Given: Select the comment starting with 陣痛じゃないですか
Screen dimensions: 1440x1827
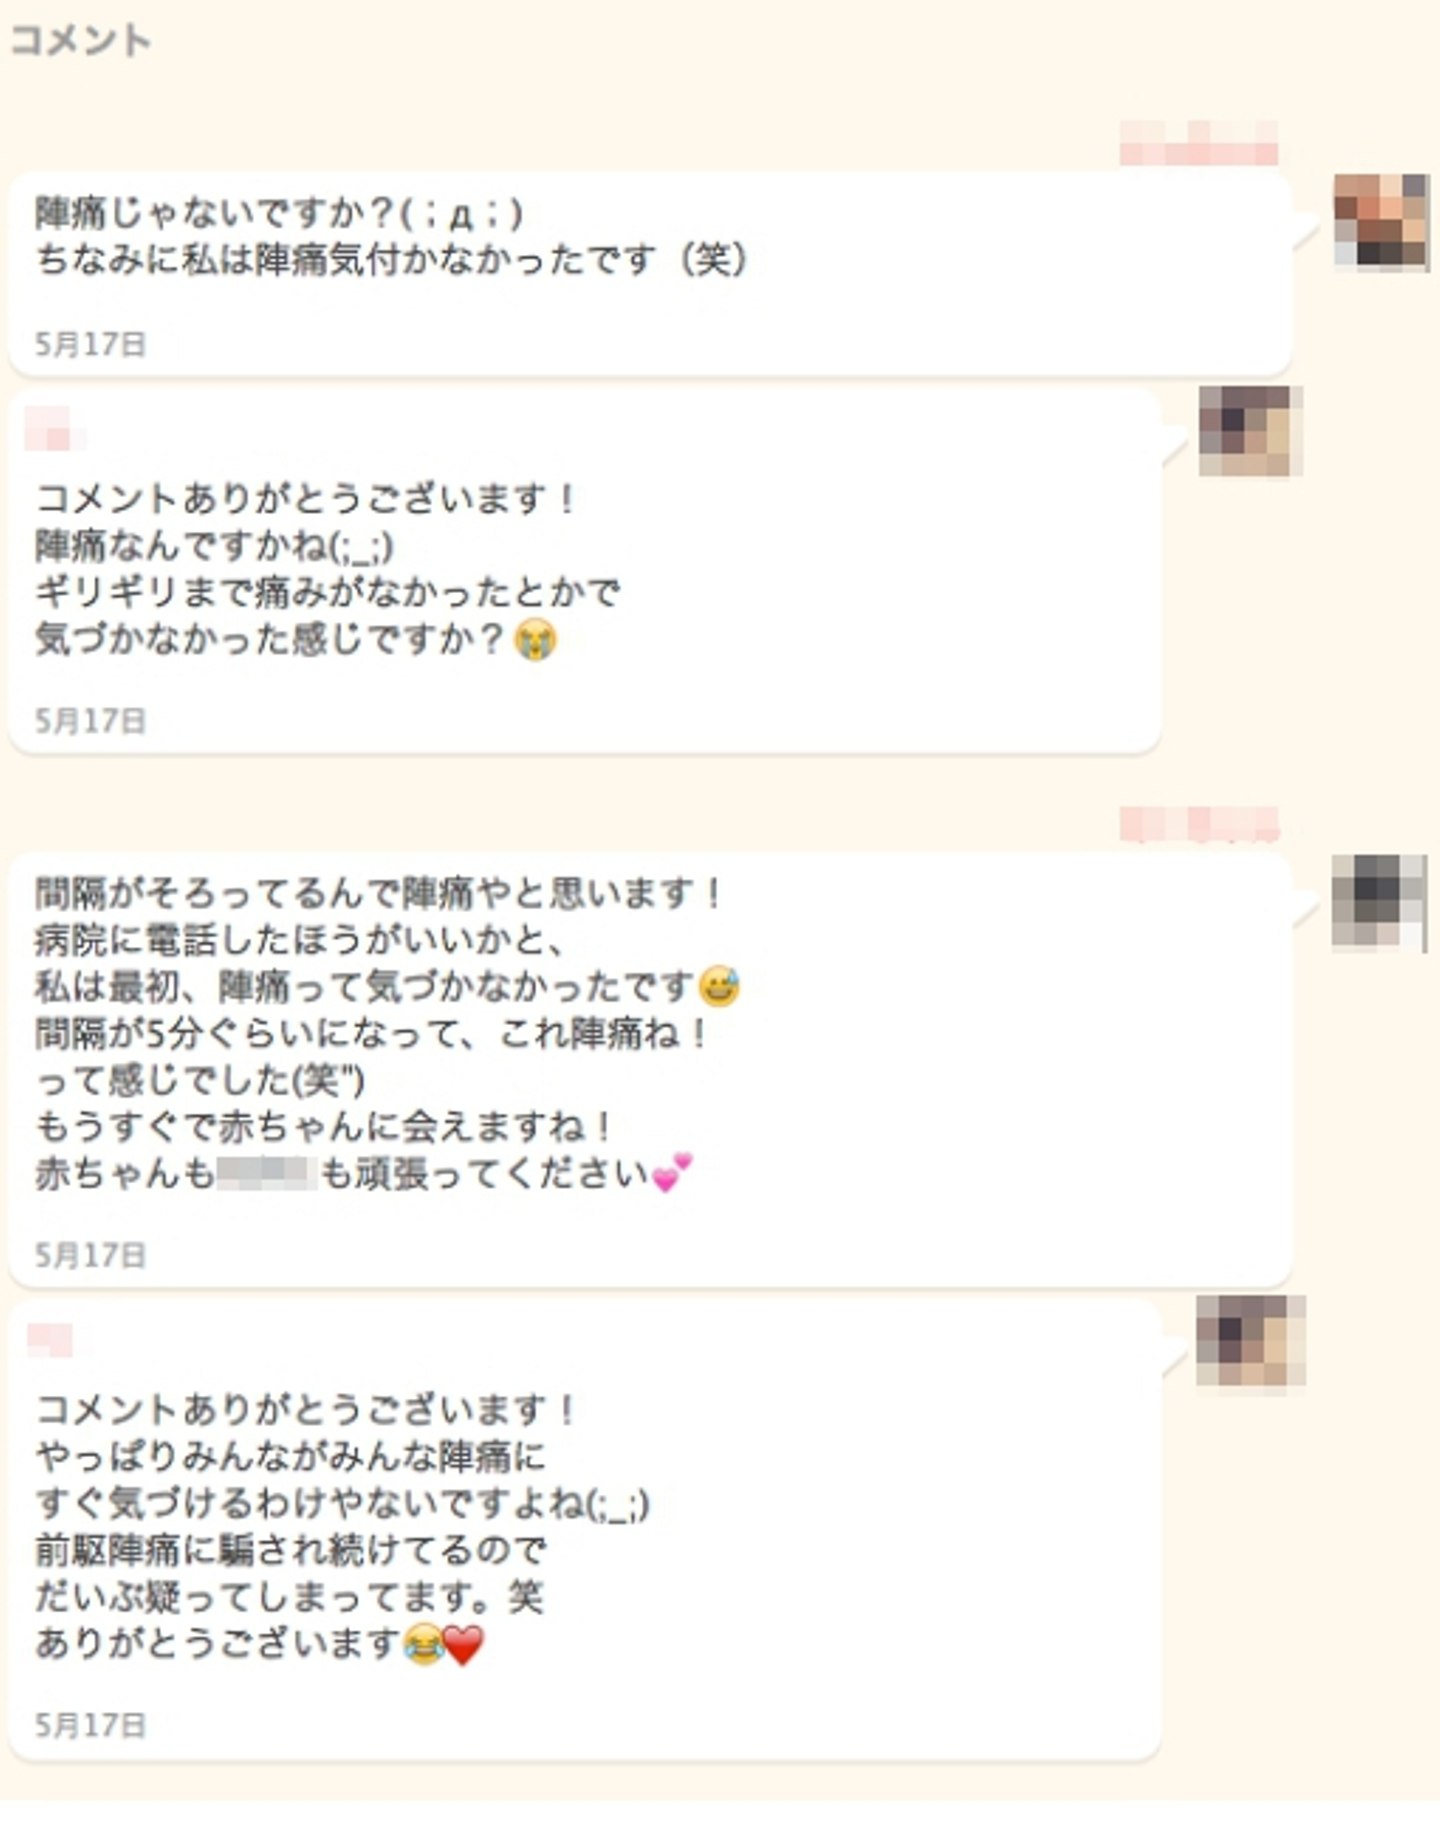Looking at the screenshot, I should click(x=650, y=274).
